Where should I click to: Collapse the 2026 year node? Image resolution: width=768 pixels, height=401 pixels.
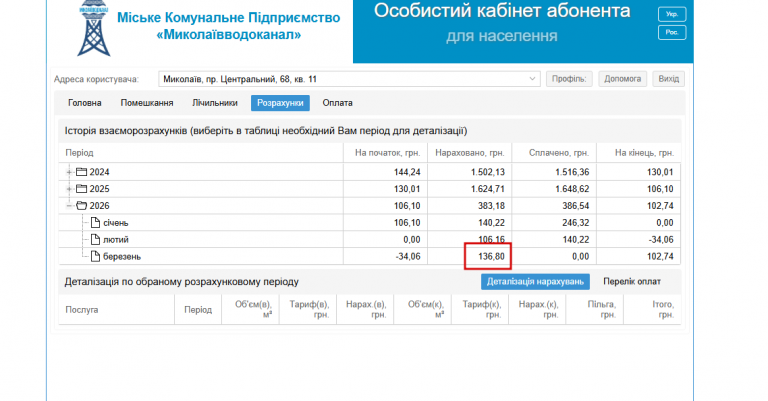(x=69, y=206)
